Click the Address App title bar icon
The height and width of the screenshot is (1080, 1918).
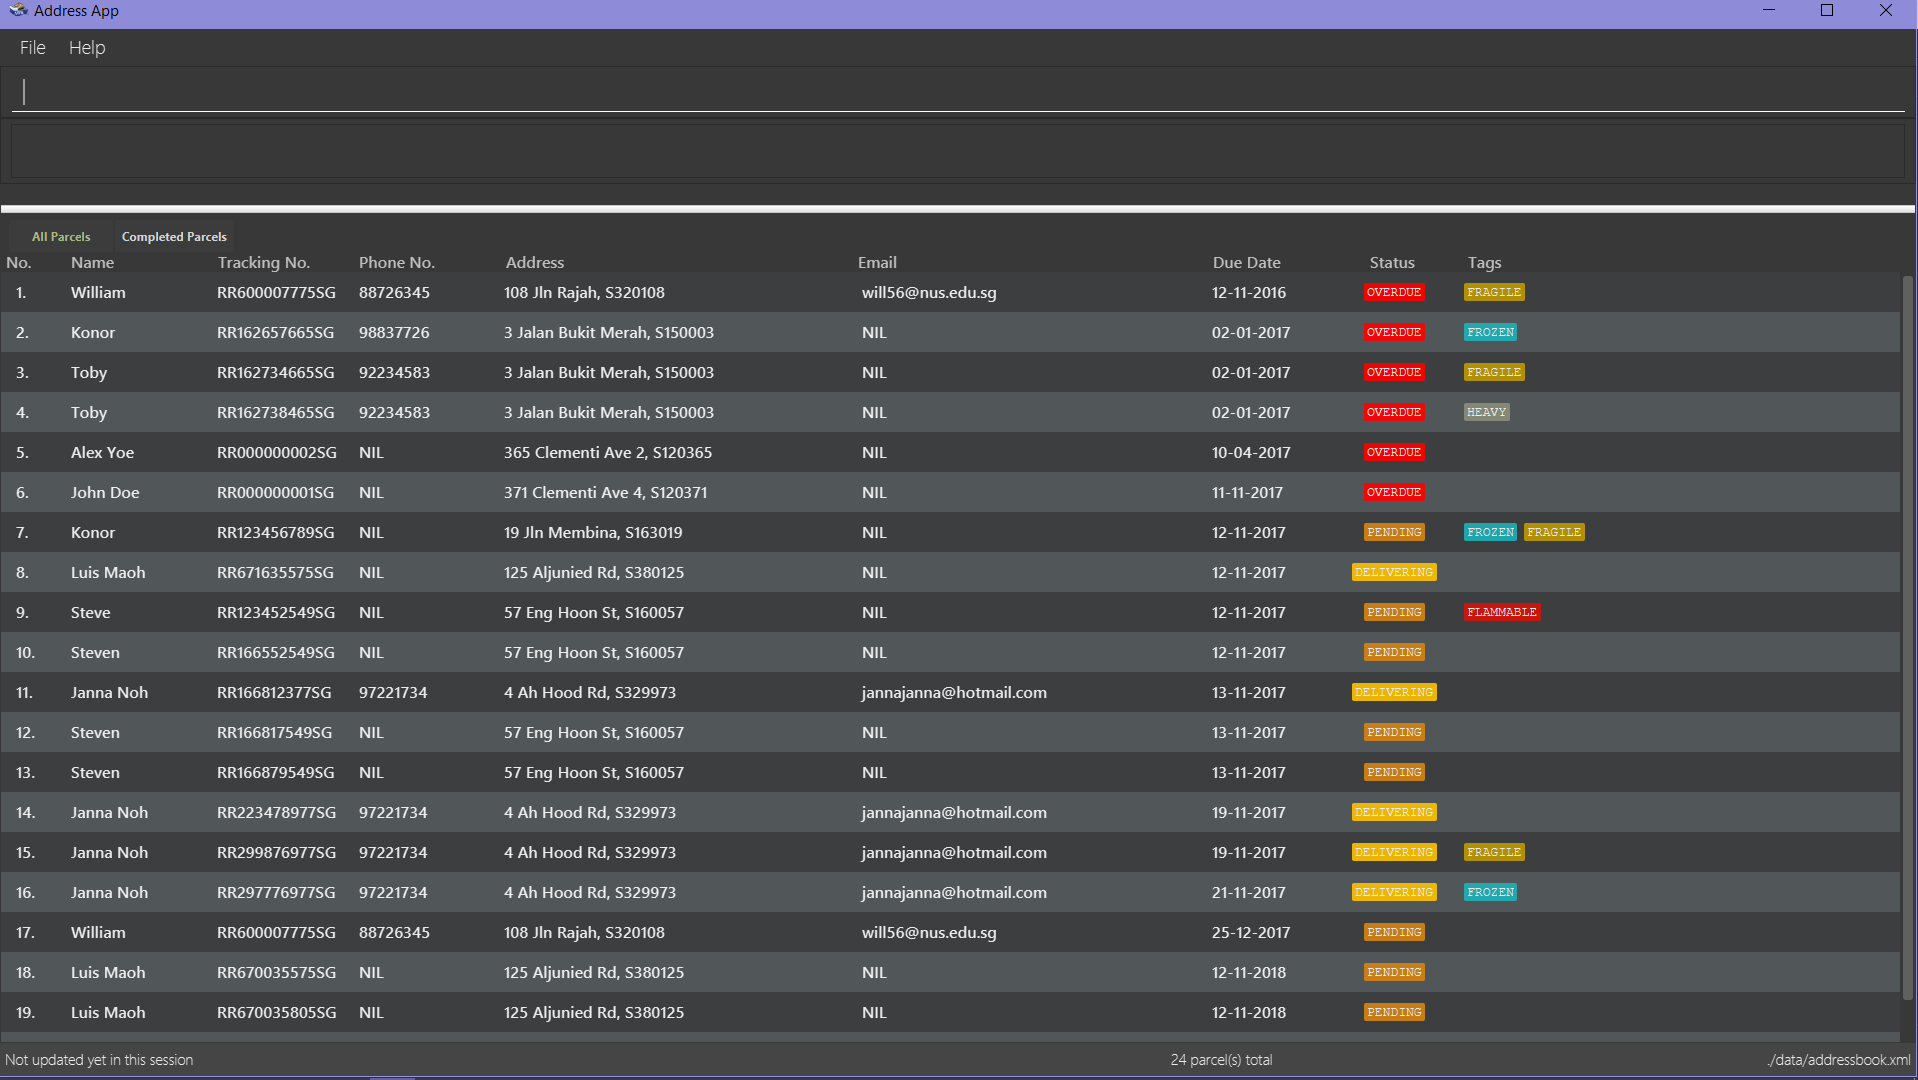(x=17, y=11)
